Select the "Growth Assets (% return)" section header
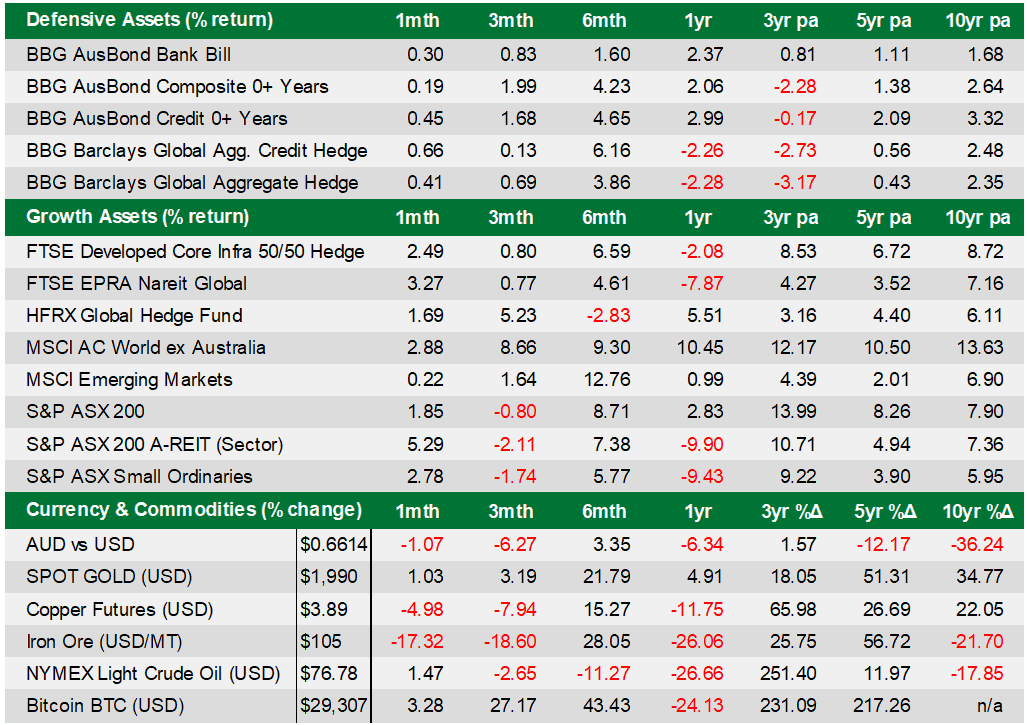 pos(138,217)
